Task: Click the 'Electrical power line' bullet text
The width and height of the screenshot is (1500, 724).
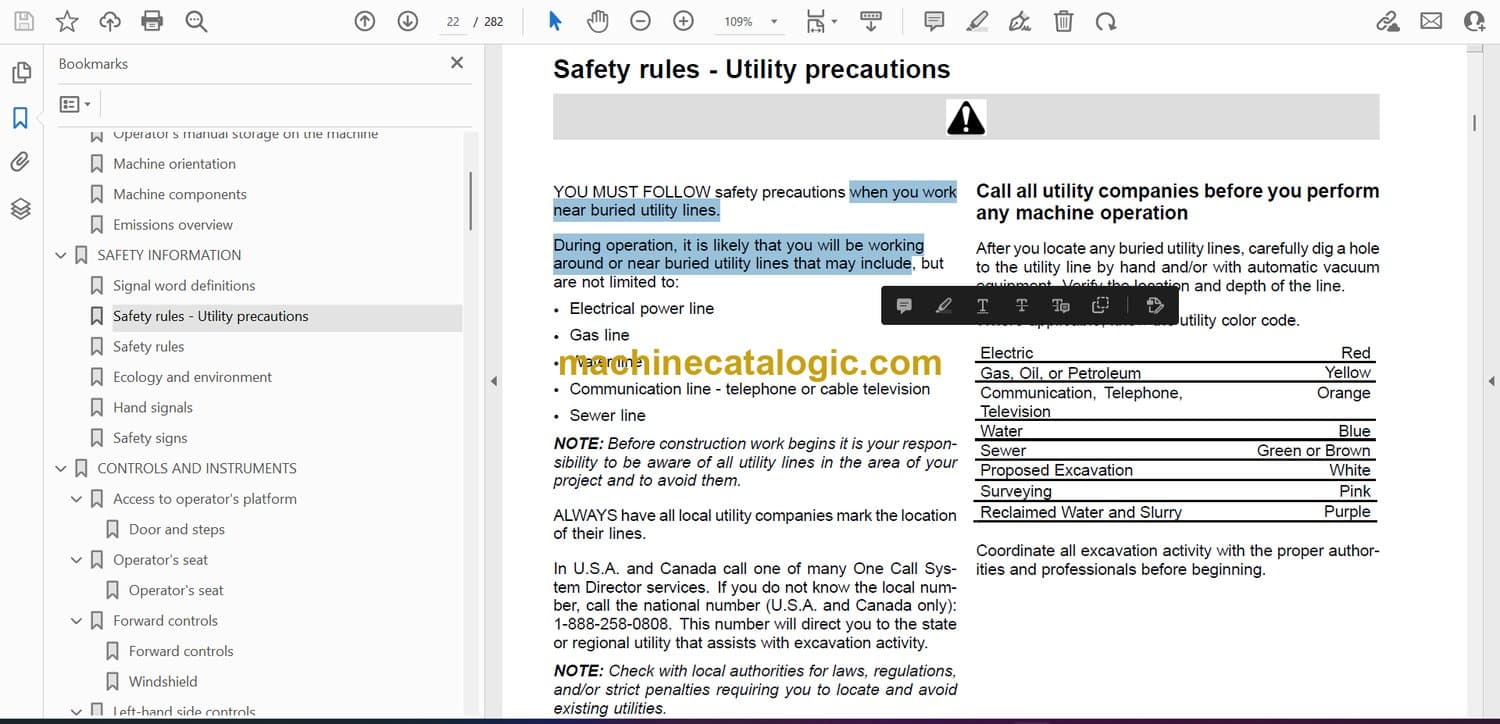Action: [x=642, y=309]
